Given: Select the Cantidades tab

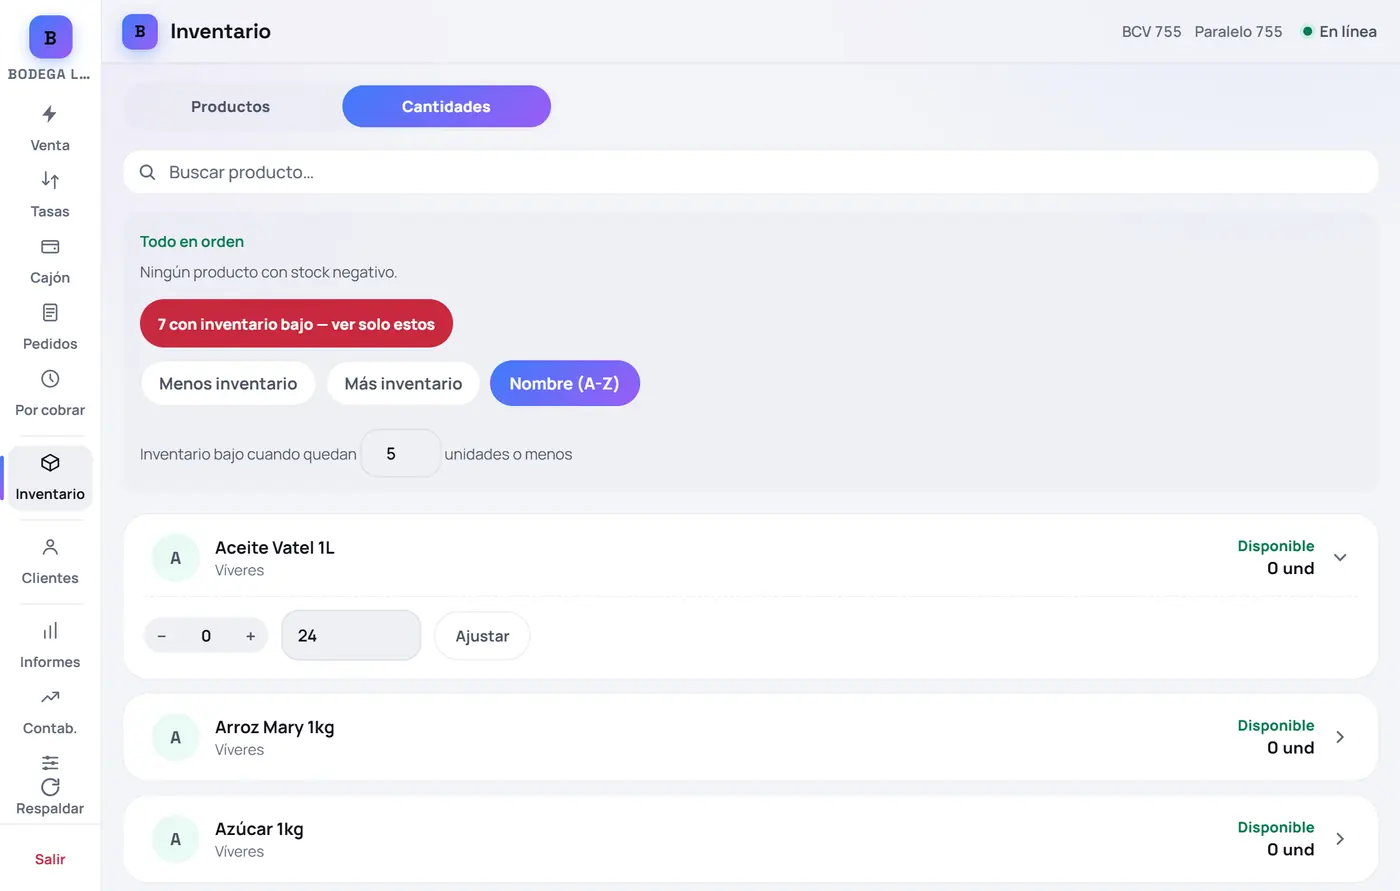Looking at the screenshot, I should tap(446, 106).
